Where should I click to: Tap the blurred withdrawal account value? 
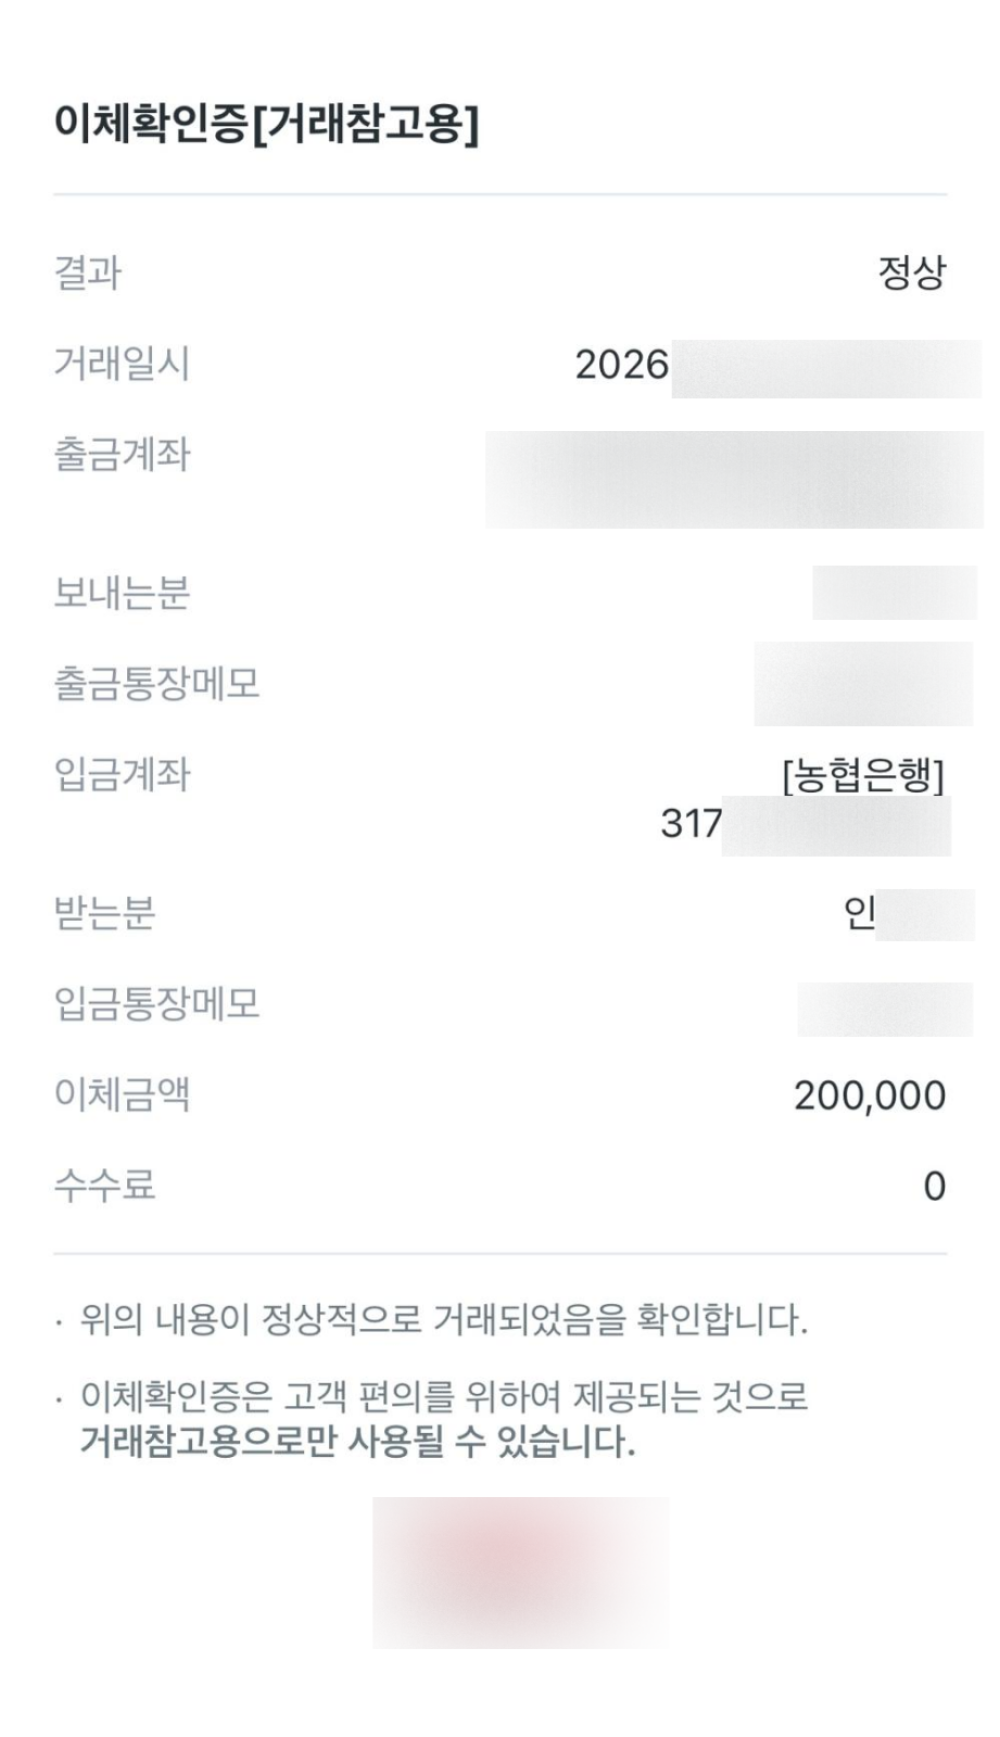(x=733, y=479)
